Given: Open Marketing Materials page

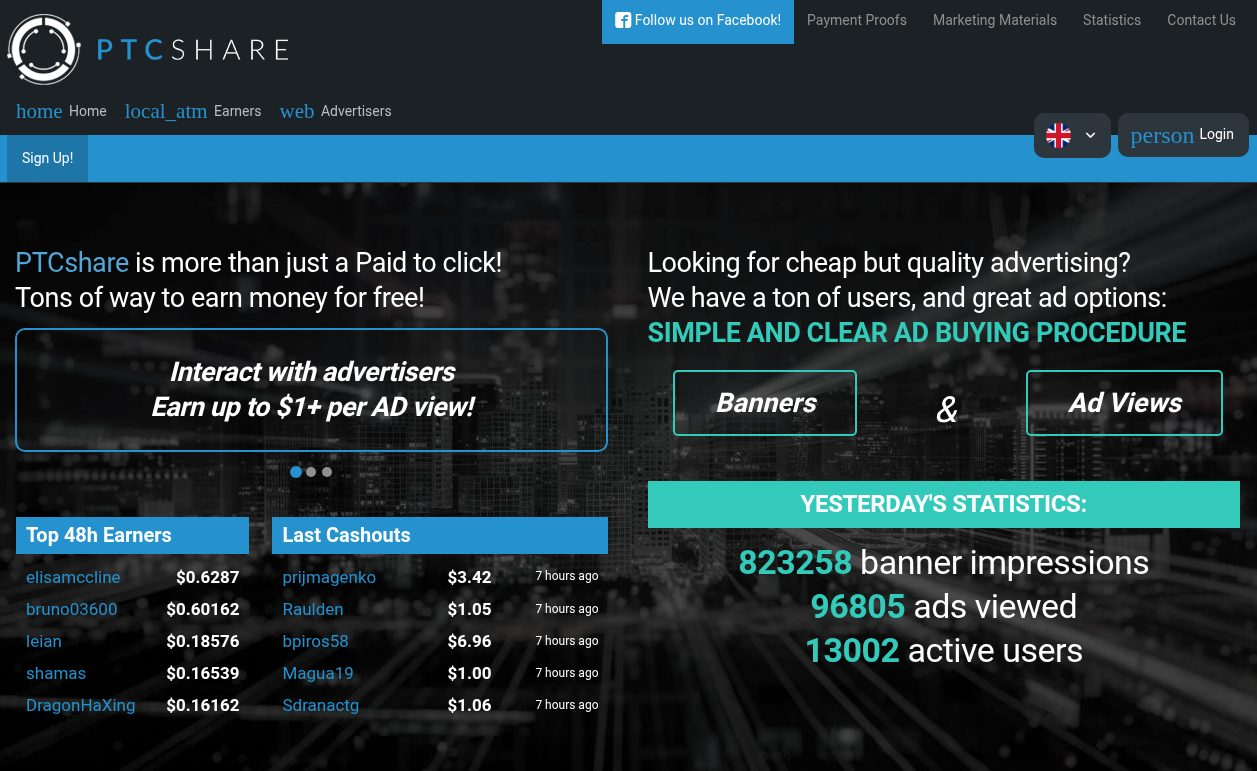Looking at the screenshot, I should click(x=995, y=20).
